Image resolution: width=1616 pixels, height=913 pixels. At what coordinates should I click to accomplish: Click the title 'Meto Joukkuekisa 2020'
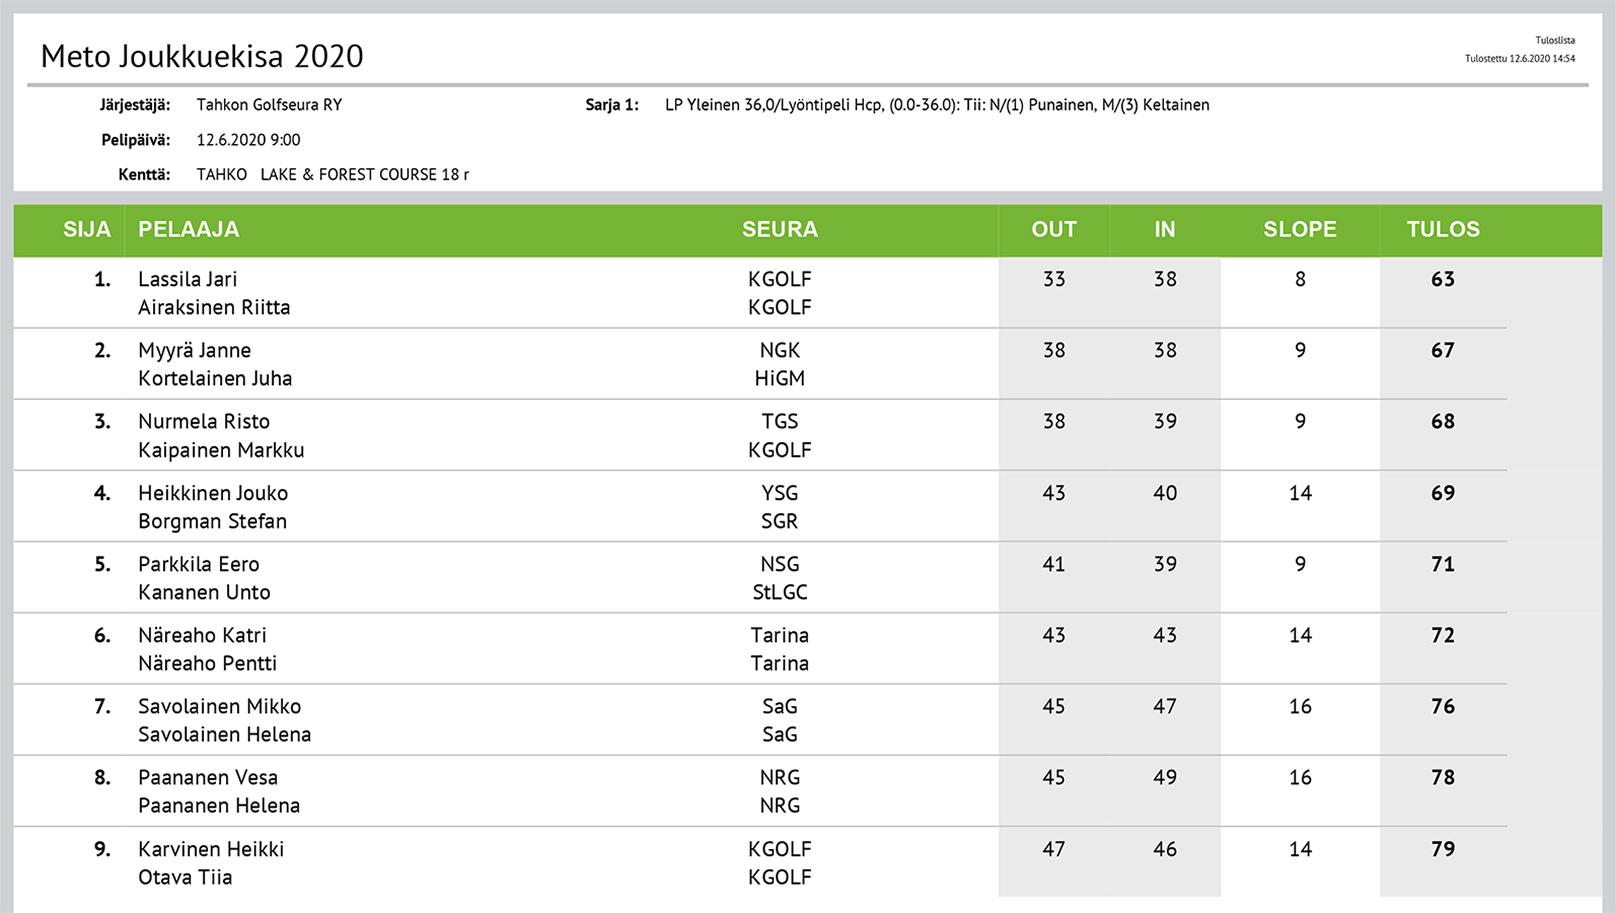tap(202, 56)
